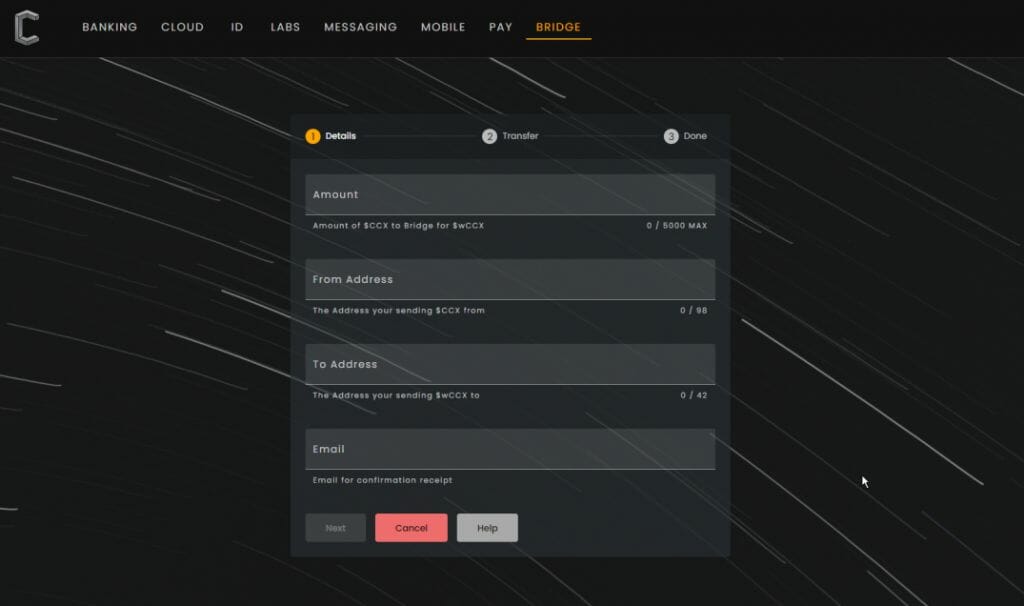Click the Email receipt field
1024x606 pixels.
tap(510, 449)
